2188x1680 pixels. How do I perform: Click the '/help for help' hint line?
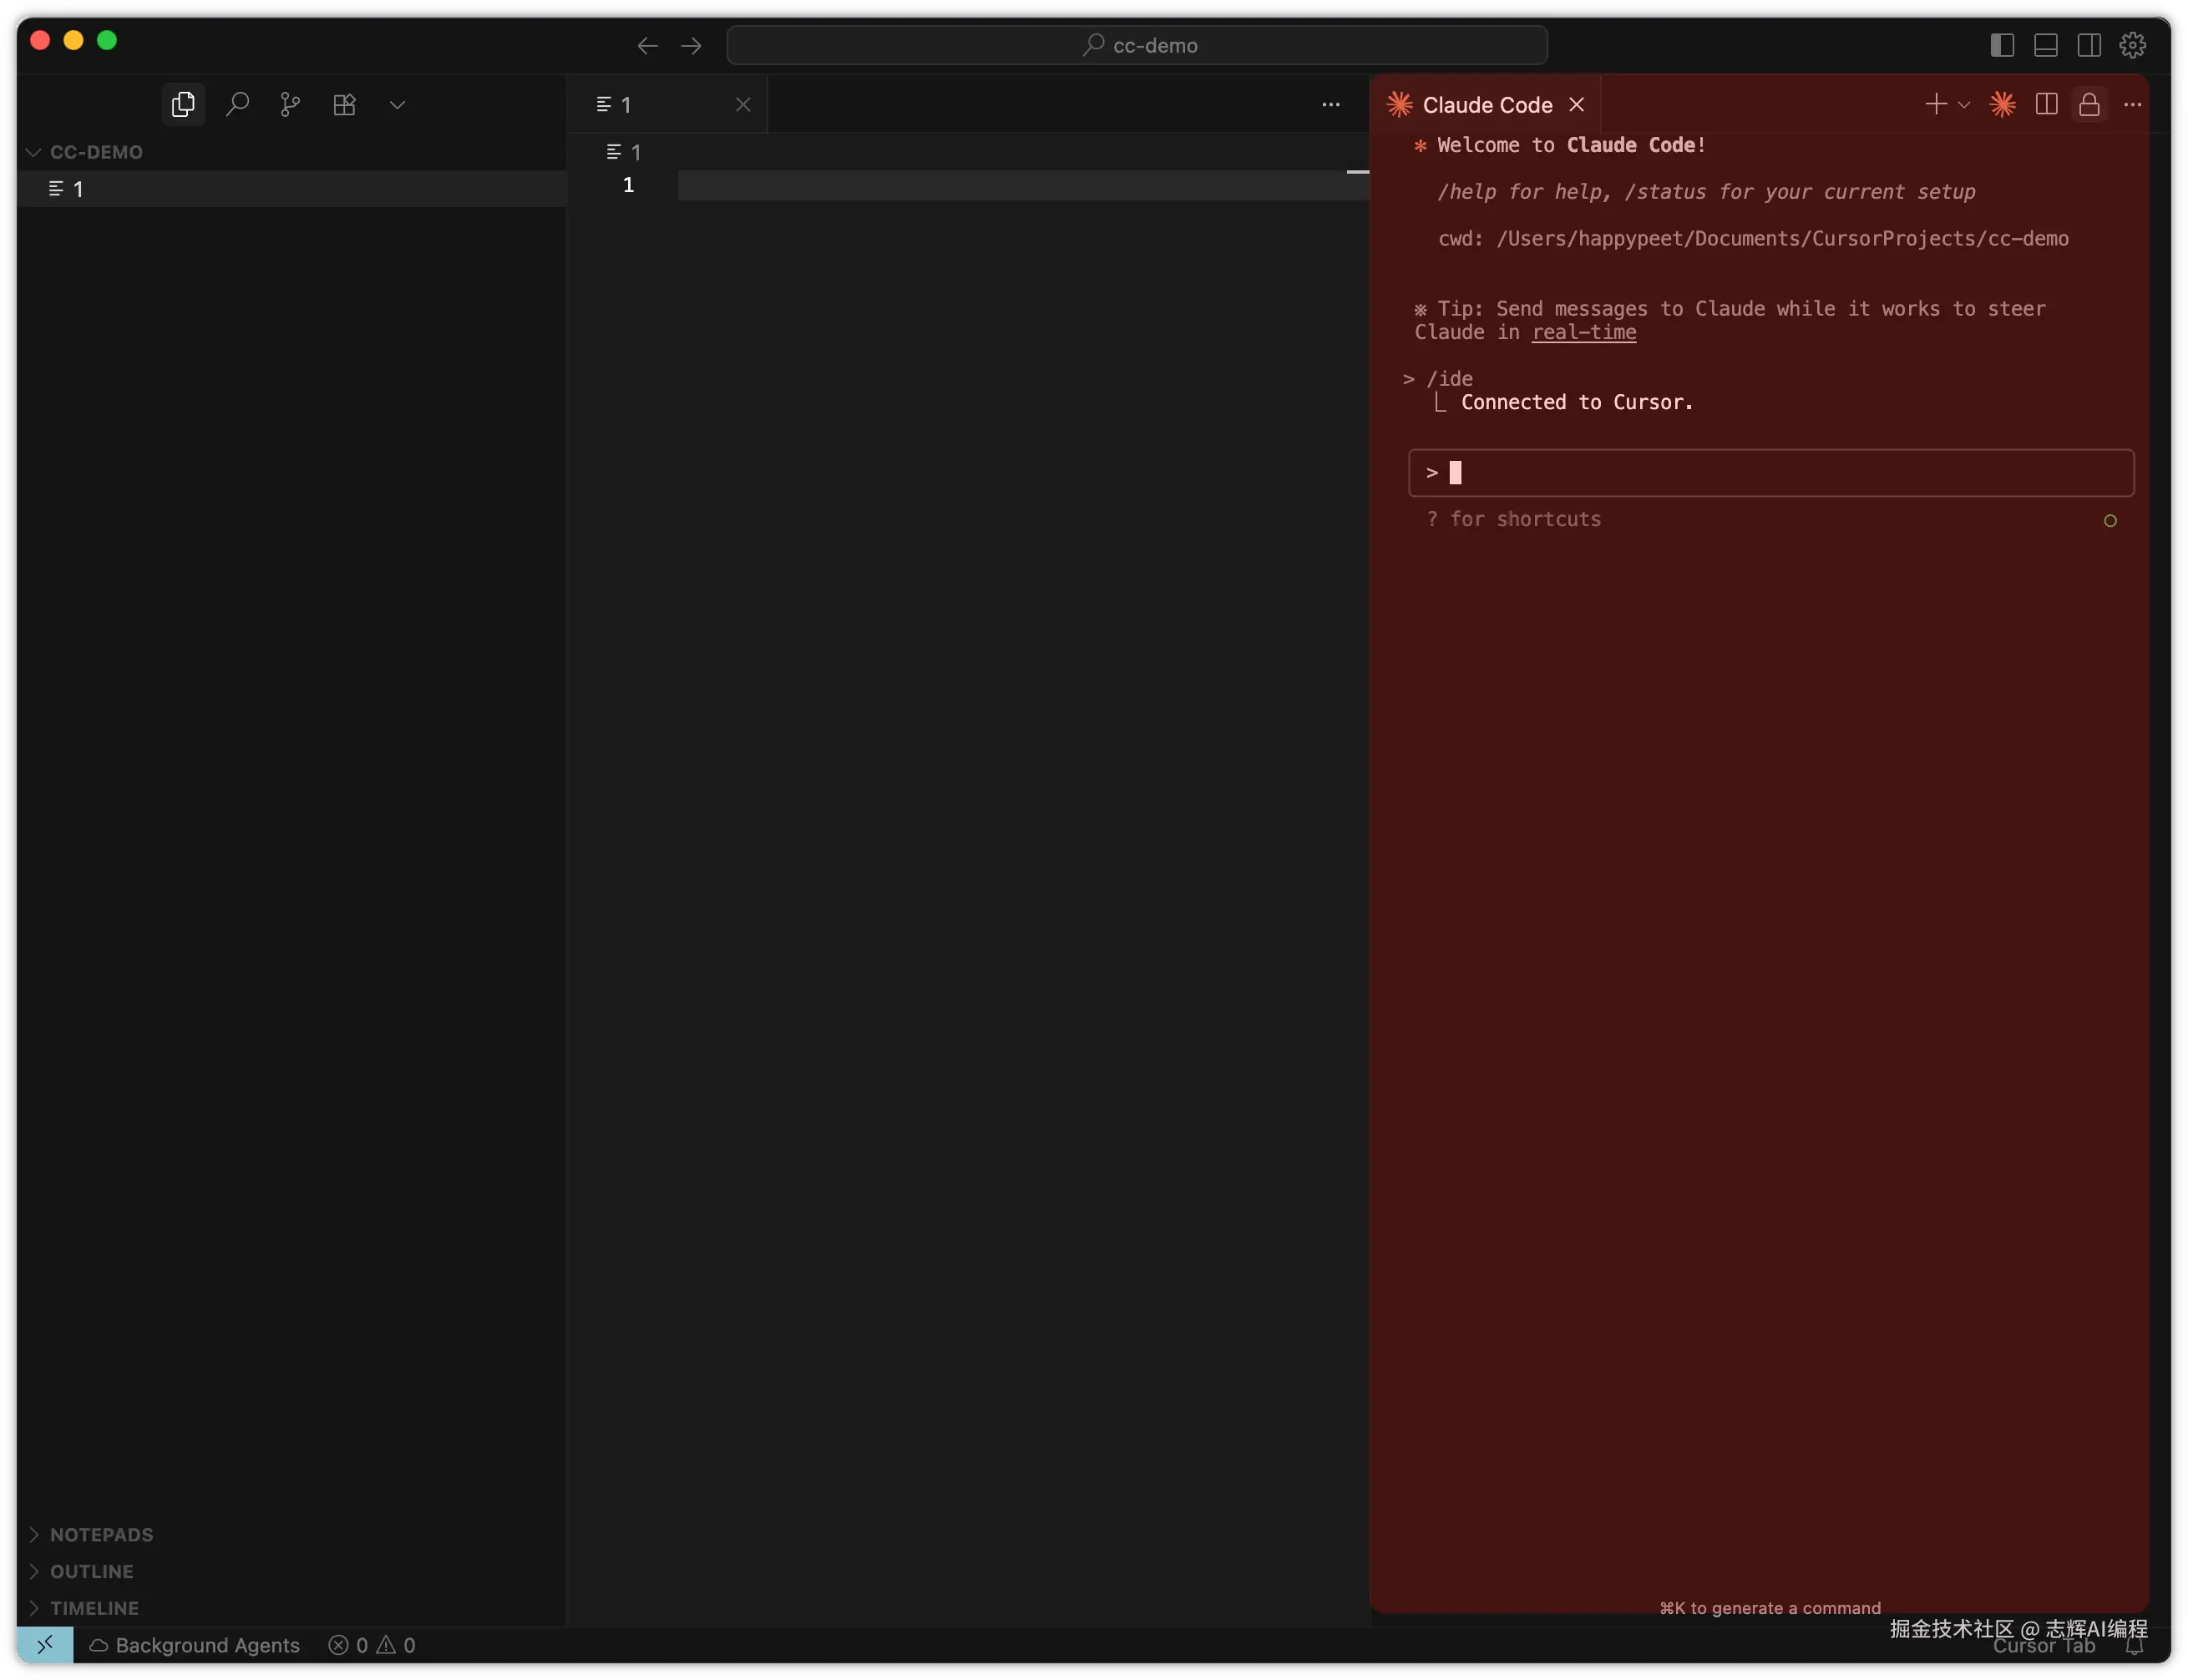(x=1706, y=191)
